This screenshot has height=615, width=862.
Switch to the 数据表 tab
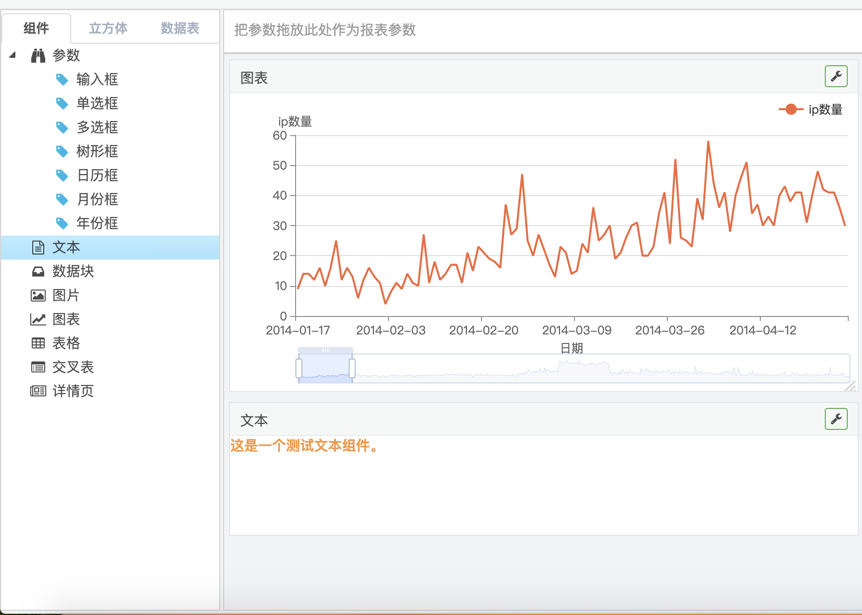(180, 28)
